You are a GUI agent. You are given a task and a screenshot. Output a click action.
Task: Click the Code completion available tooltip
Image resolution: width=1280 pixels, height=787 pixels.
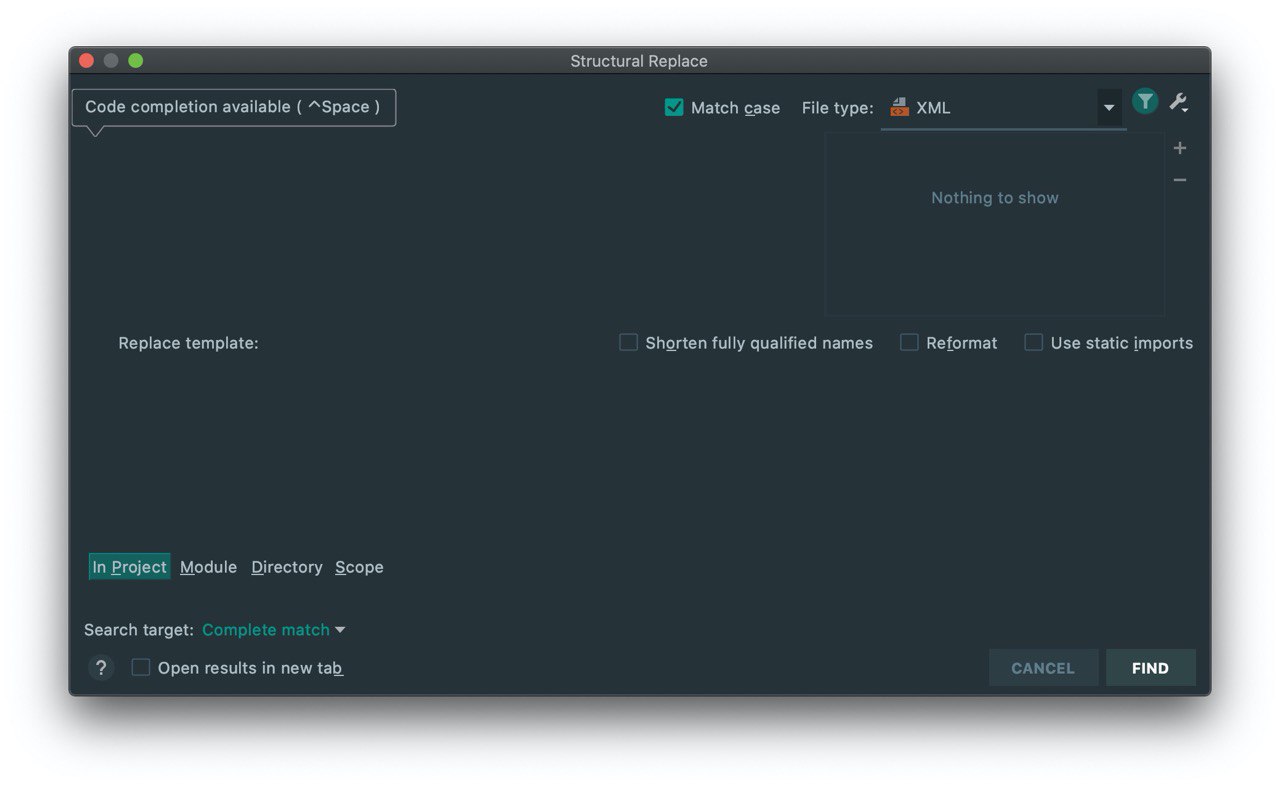(x=234, y=107)
